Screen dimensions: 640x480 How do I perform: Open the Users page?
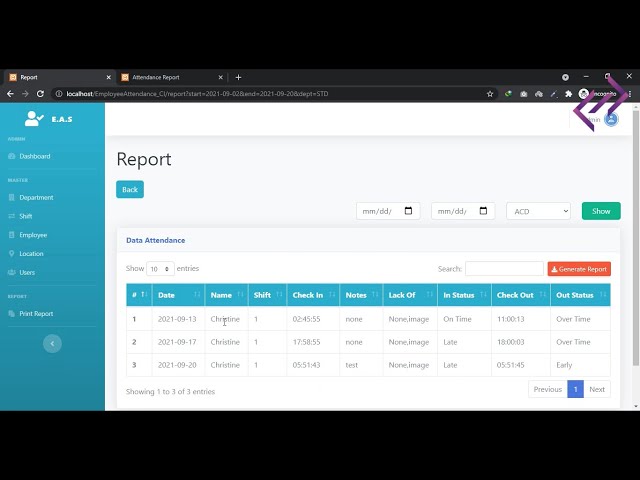[x=22, y=272]
